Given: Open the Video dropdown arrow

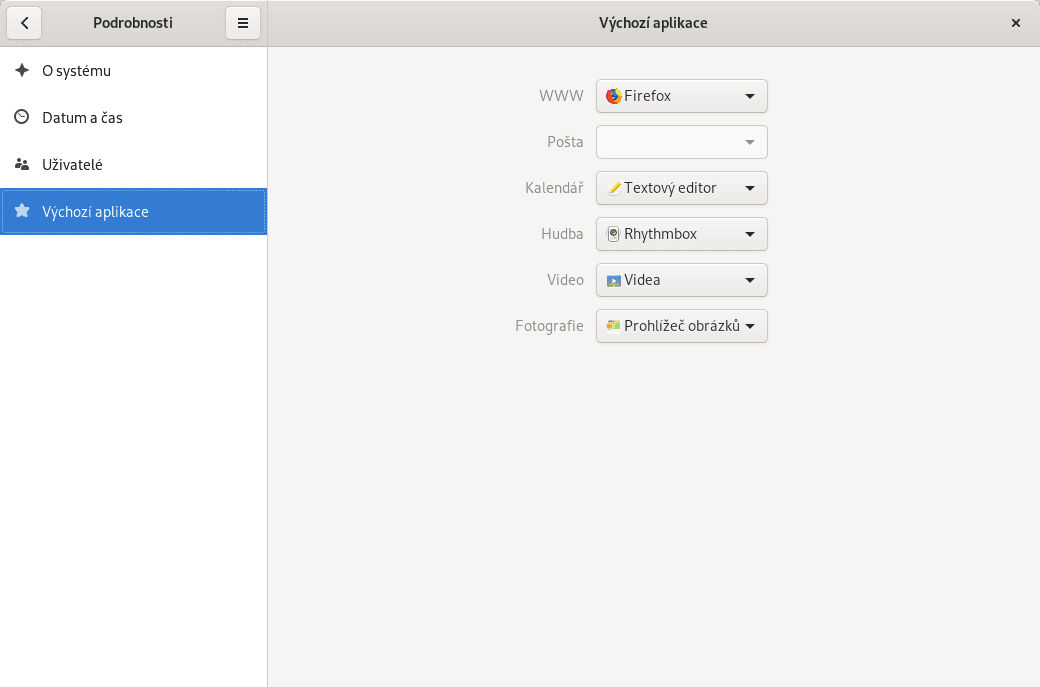Looking at the screenshot, I should coord(750,280).
